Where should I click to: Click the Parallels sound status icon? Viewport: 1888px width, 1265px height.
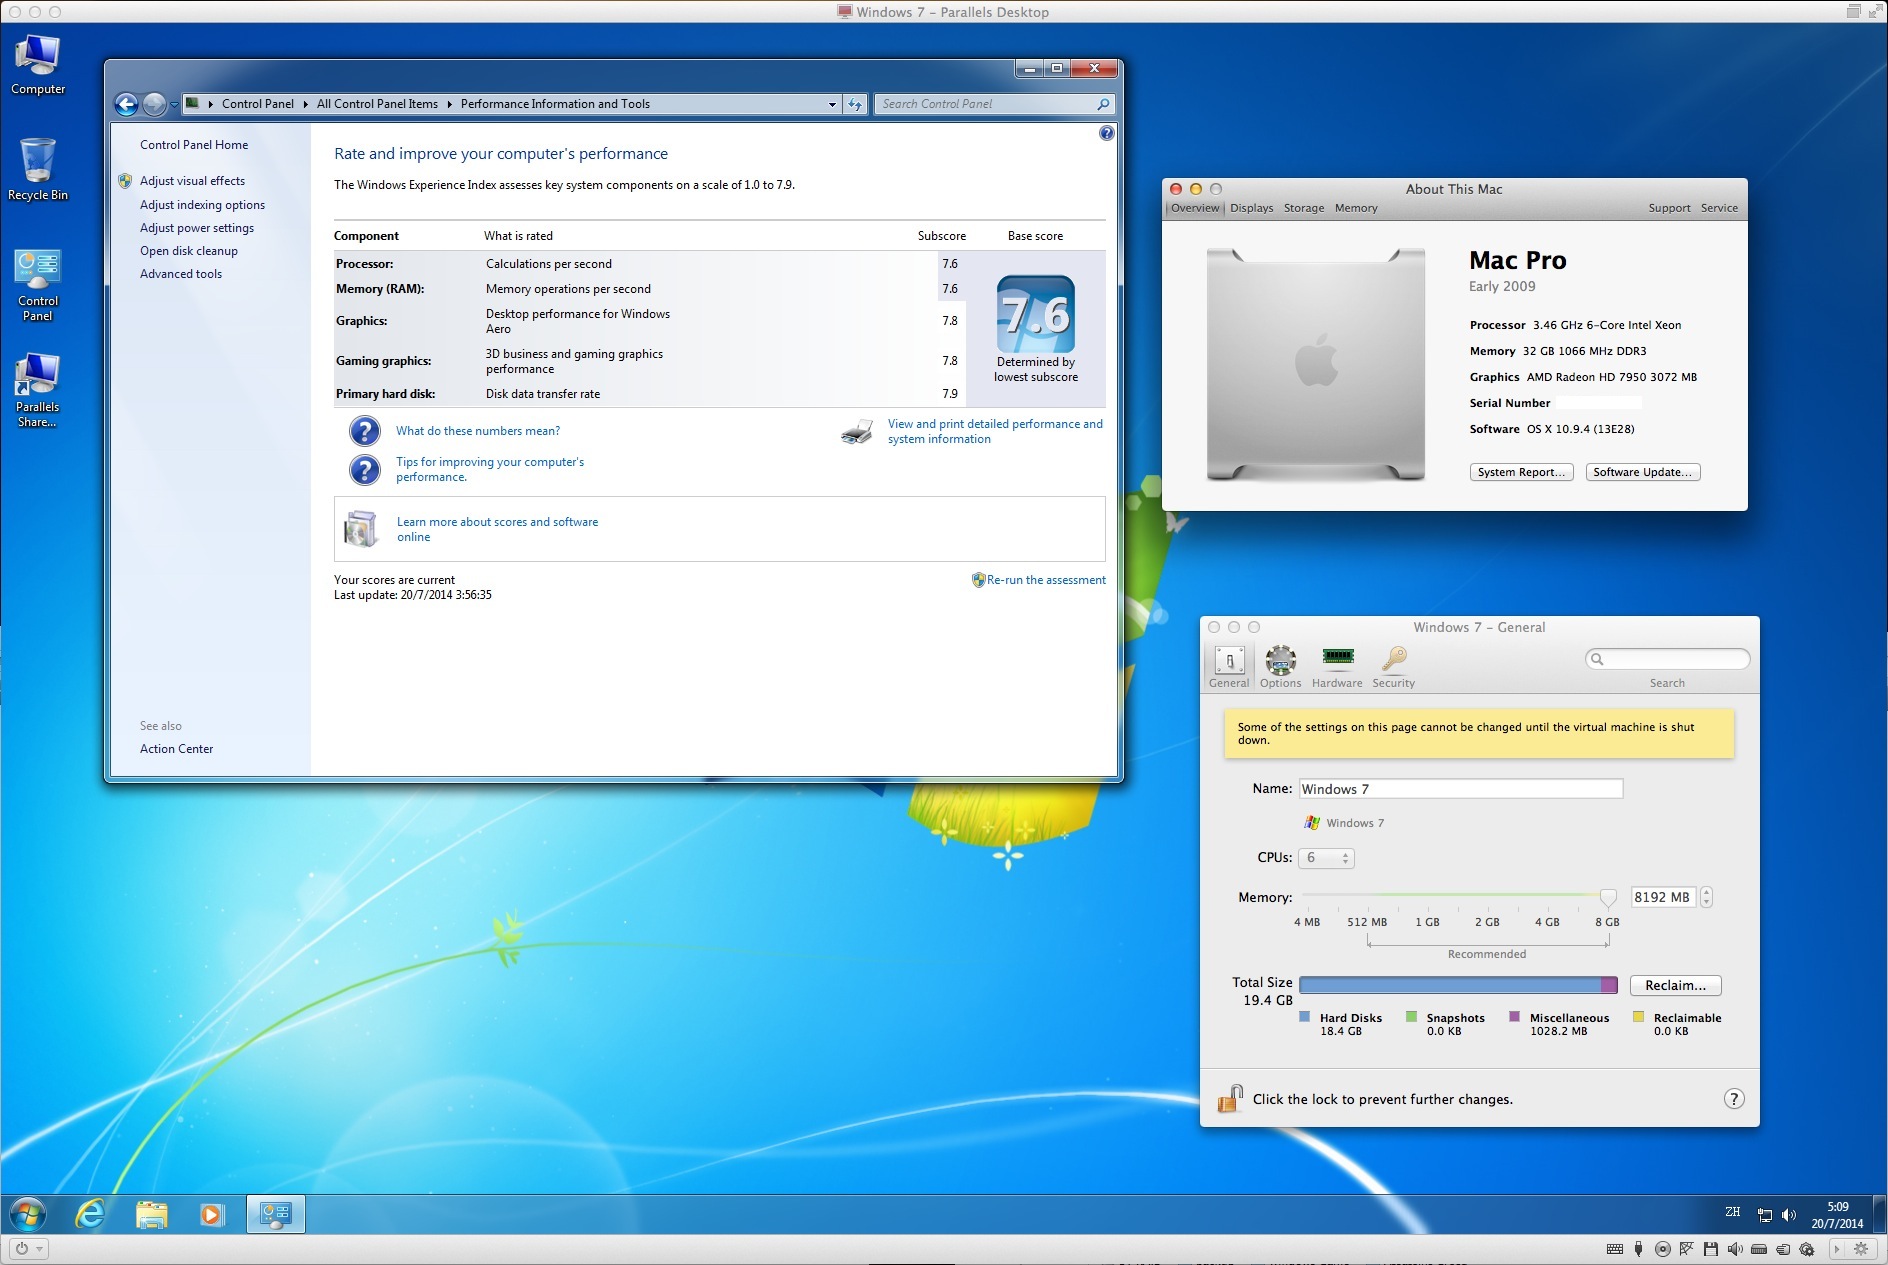pyautogui.click(x=1735, y=1249)
